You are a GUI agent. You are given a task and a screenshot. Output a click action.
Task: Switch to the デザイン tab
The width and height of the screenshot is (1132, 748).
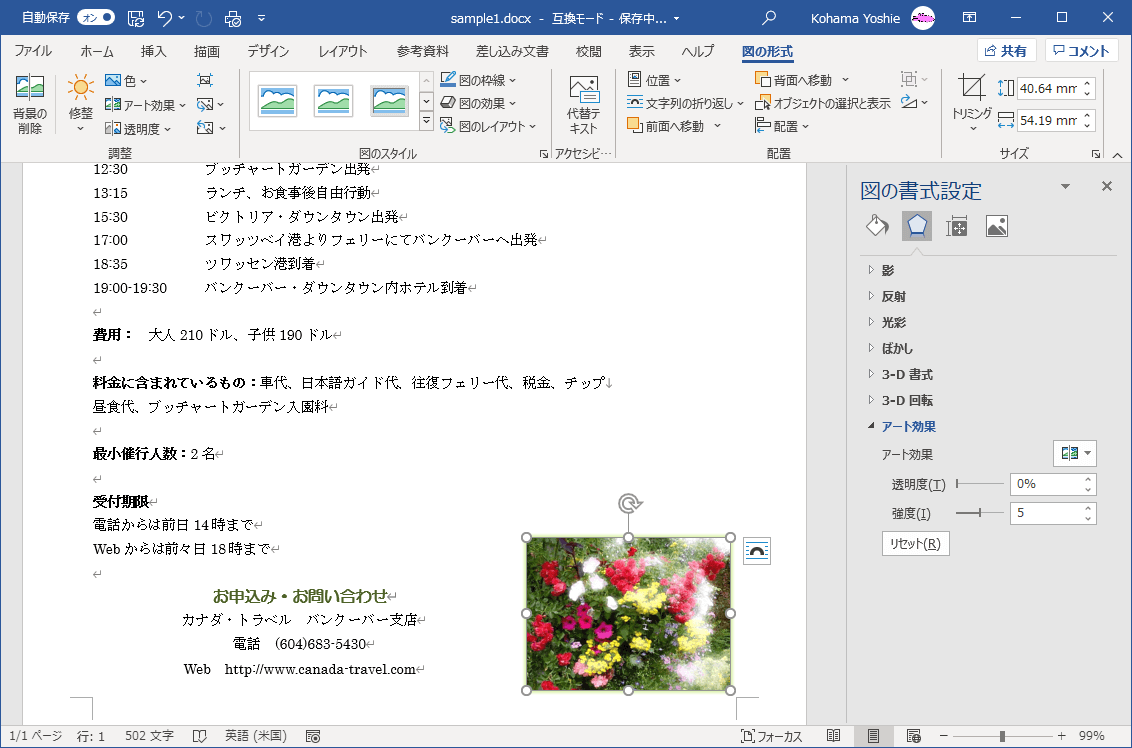[268, 51]
